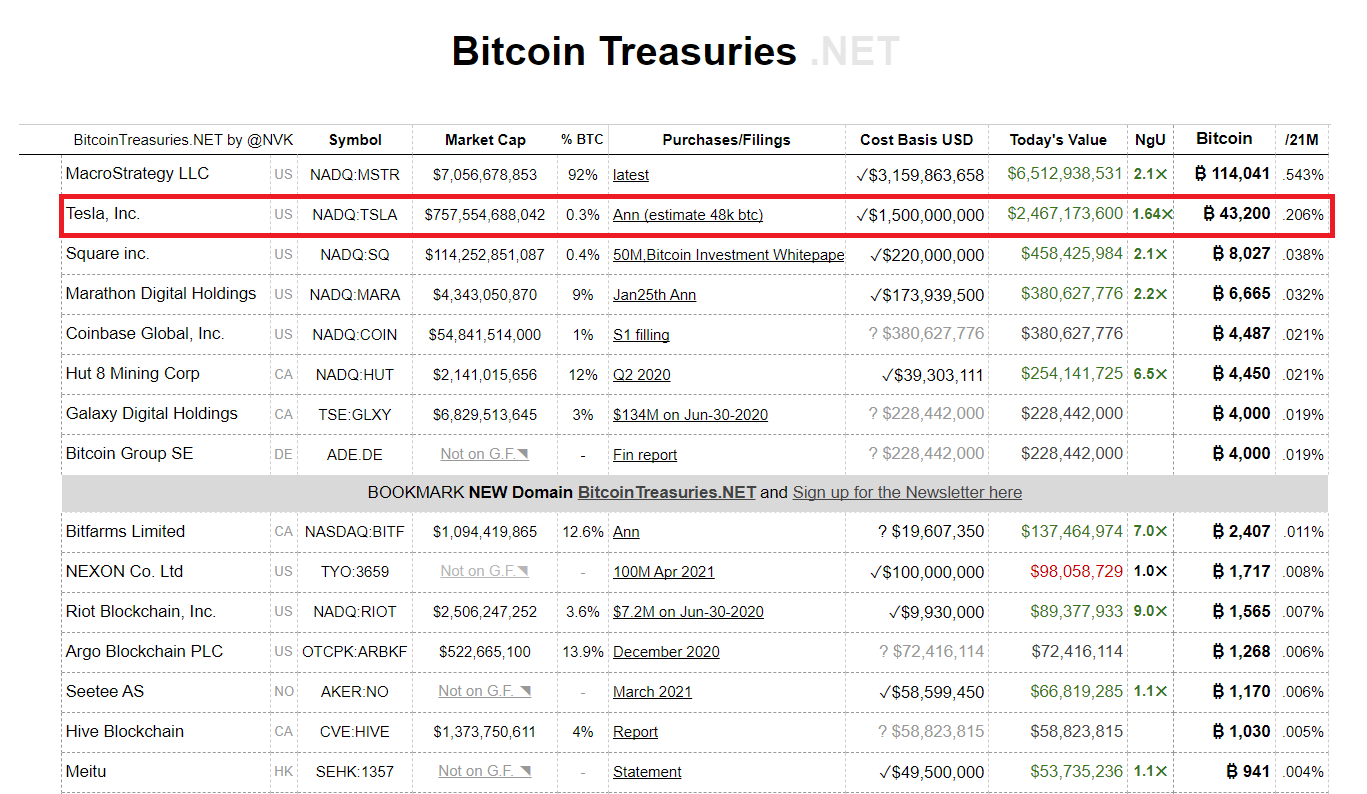Click the 'Market Cap' column header
This screenshot has height=794, width=1367.
(x=485, y=140)
